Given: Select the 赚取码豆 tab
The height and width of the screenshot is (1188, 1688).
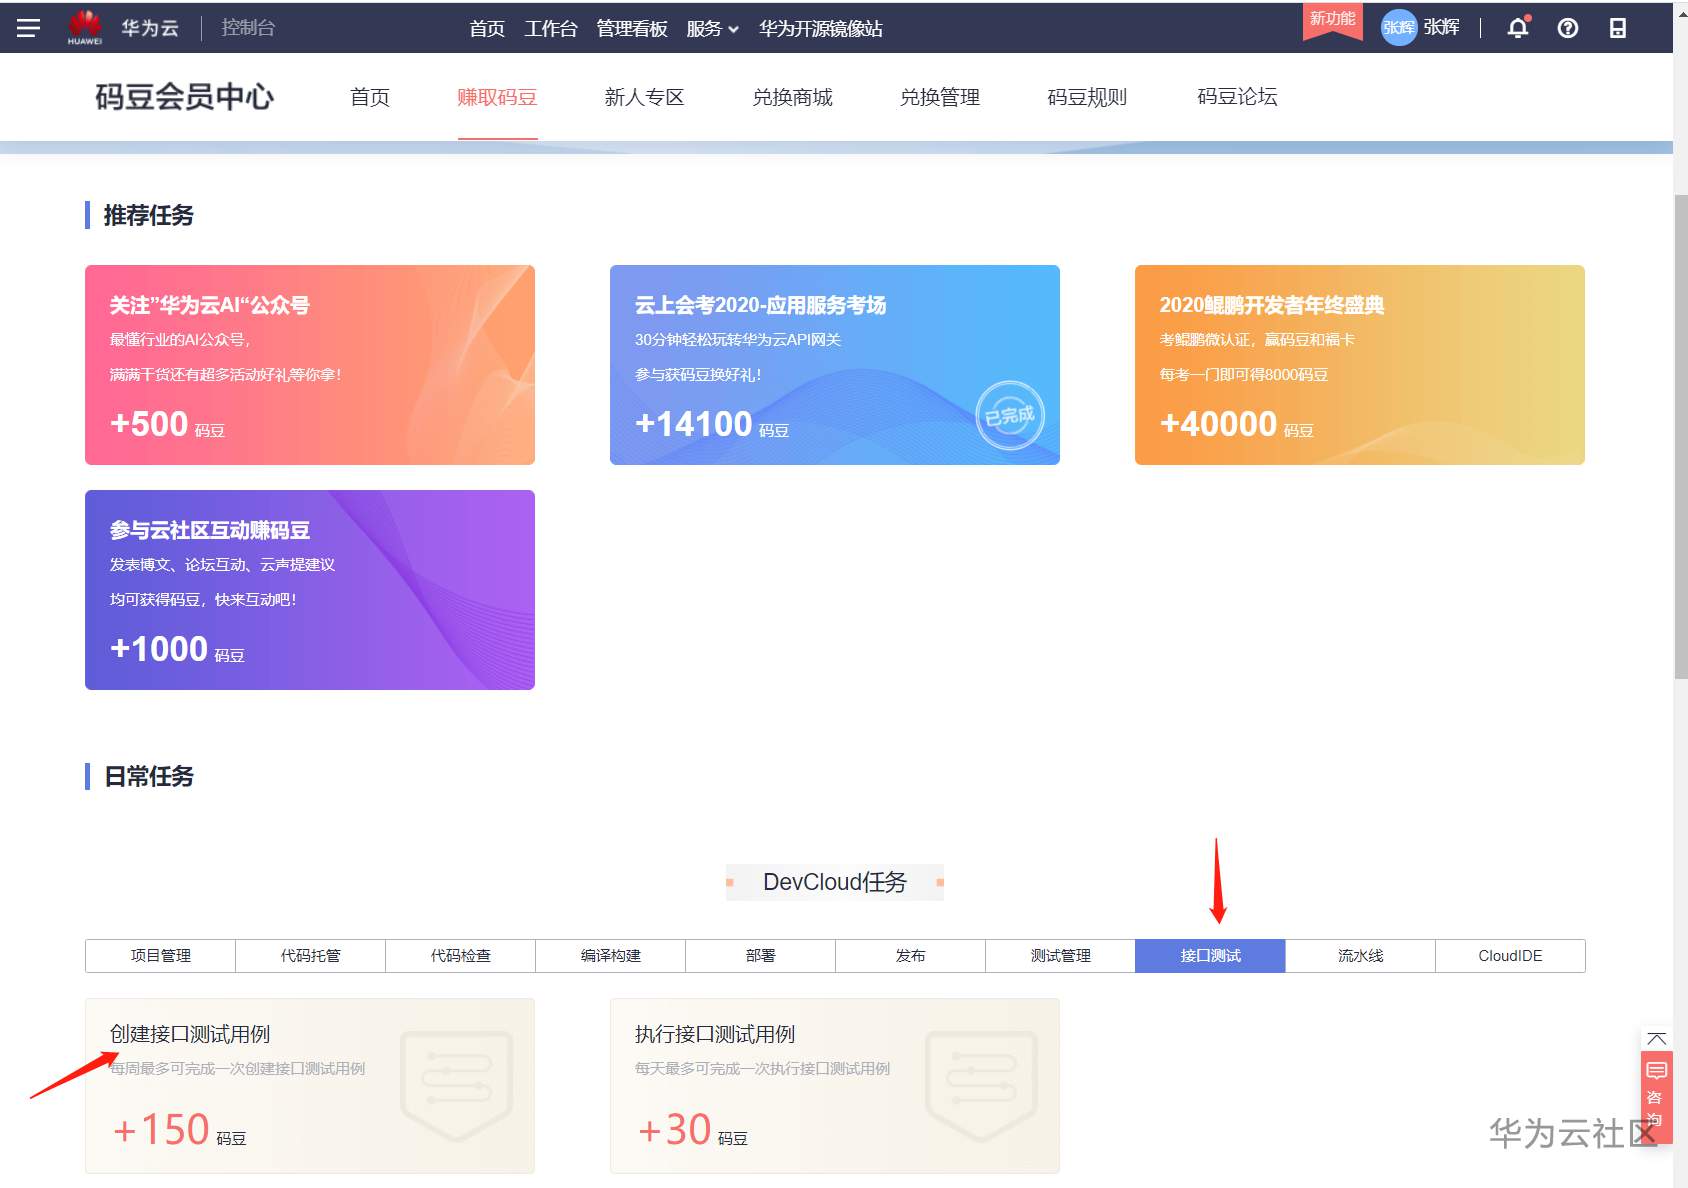Looking at the screenshot, I should pyautogui.click(x=497, y=97).
